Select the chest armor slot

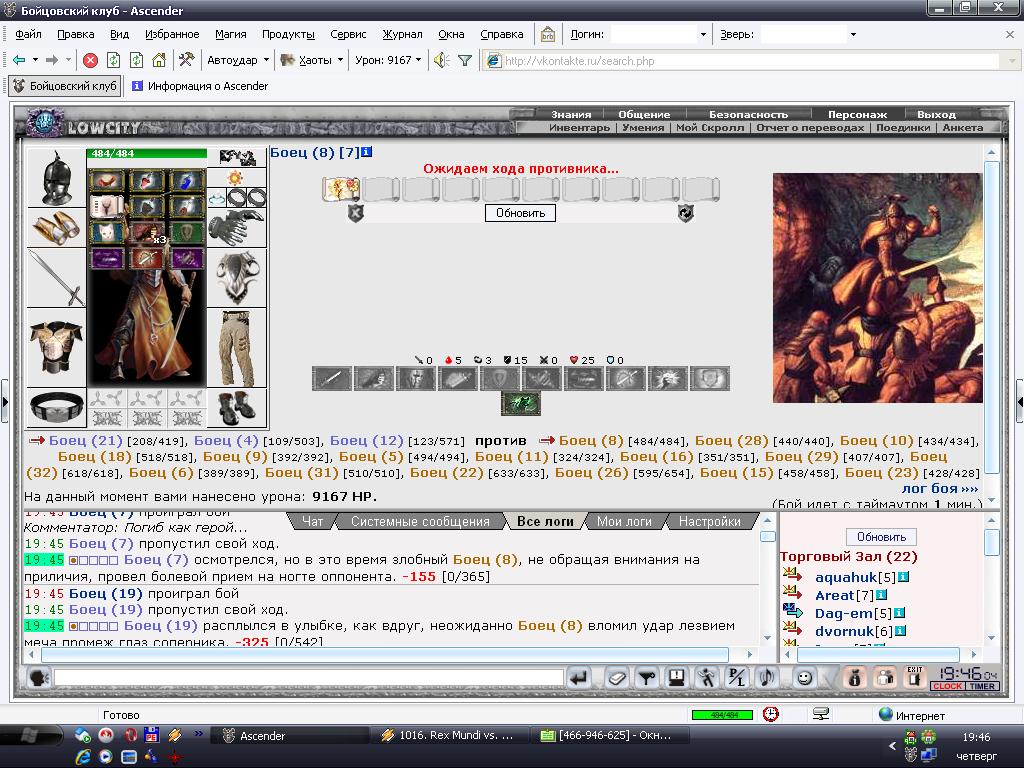pos(56,347)
